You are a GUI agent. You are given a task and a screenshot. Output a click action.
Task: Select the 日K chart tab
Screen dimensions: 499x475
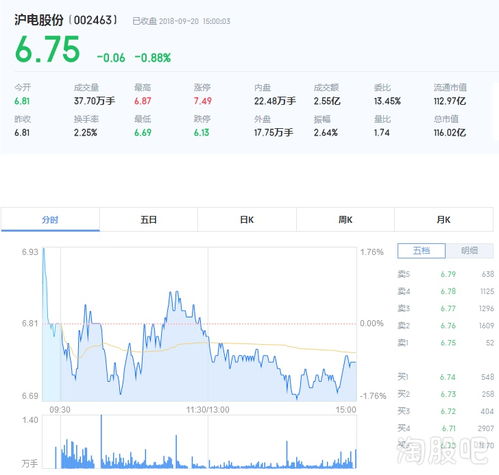(247, 219)
